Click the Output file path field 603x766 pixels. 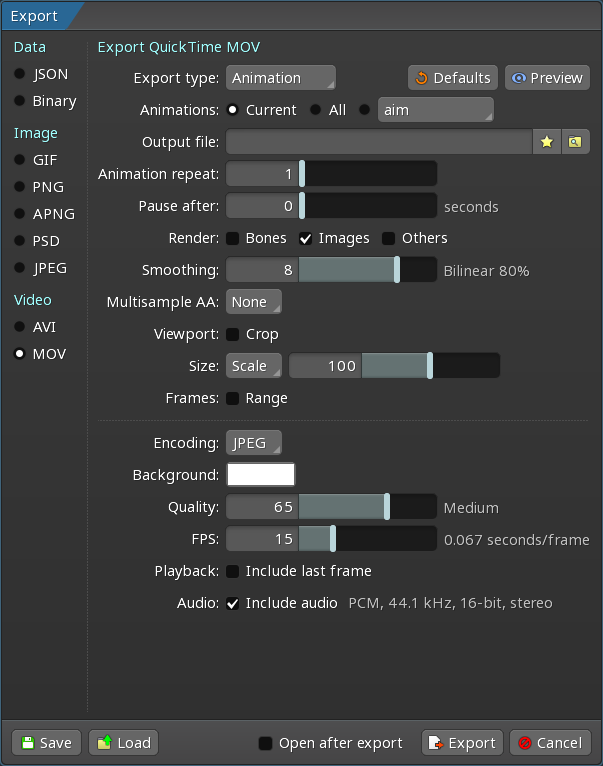[378, 142]
